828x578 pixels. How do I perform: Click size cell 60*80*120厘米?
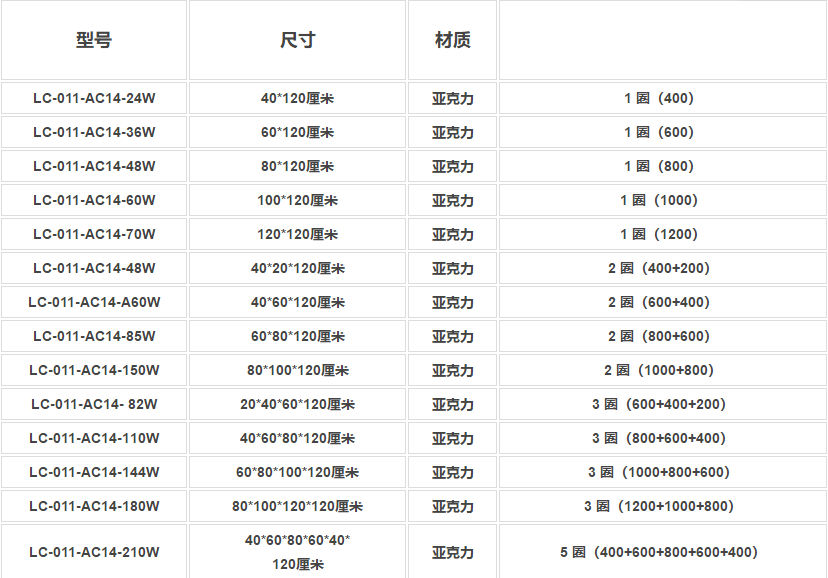(x=297, y=336)
